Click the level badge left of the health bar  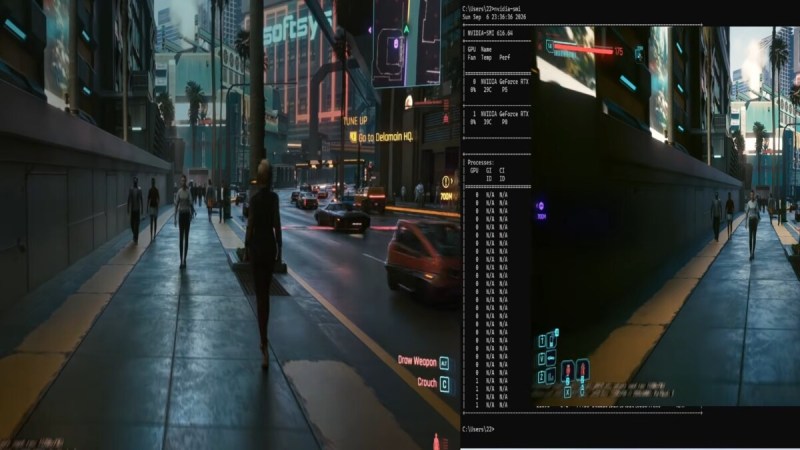pyautogui.click(x=550, y=46)
